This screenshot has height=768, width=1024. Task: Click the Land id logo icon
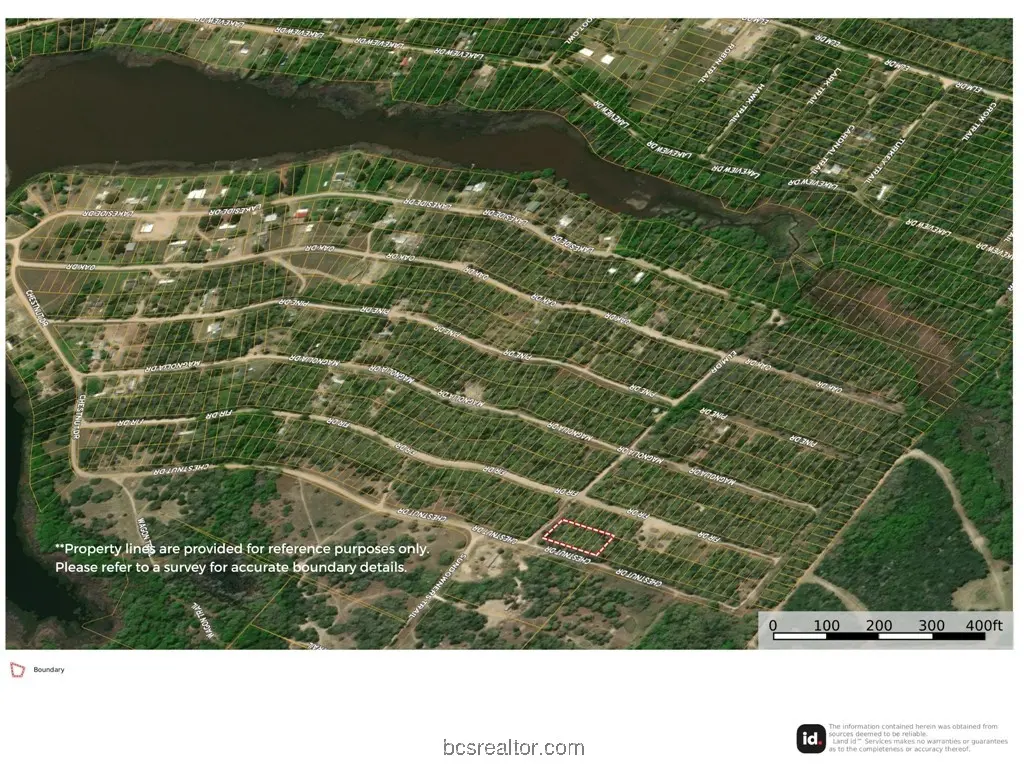(x=810, y=739)
